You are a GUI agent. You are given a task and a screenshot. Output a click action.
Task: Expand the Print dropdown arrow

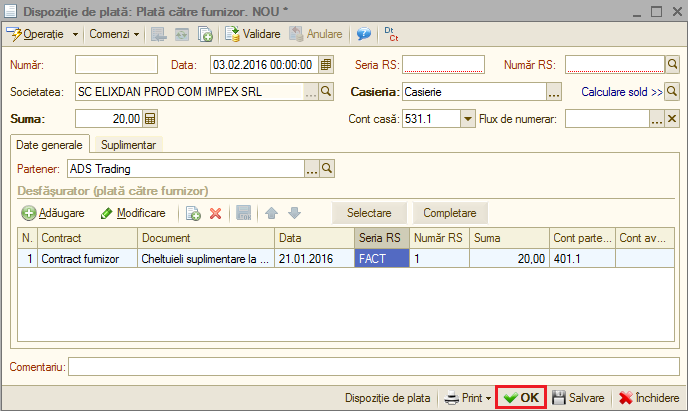488,398
